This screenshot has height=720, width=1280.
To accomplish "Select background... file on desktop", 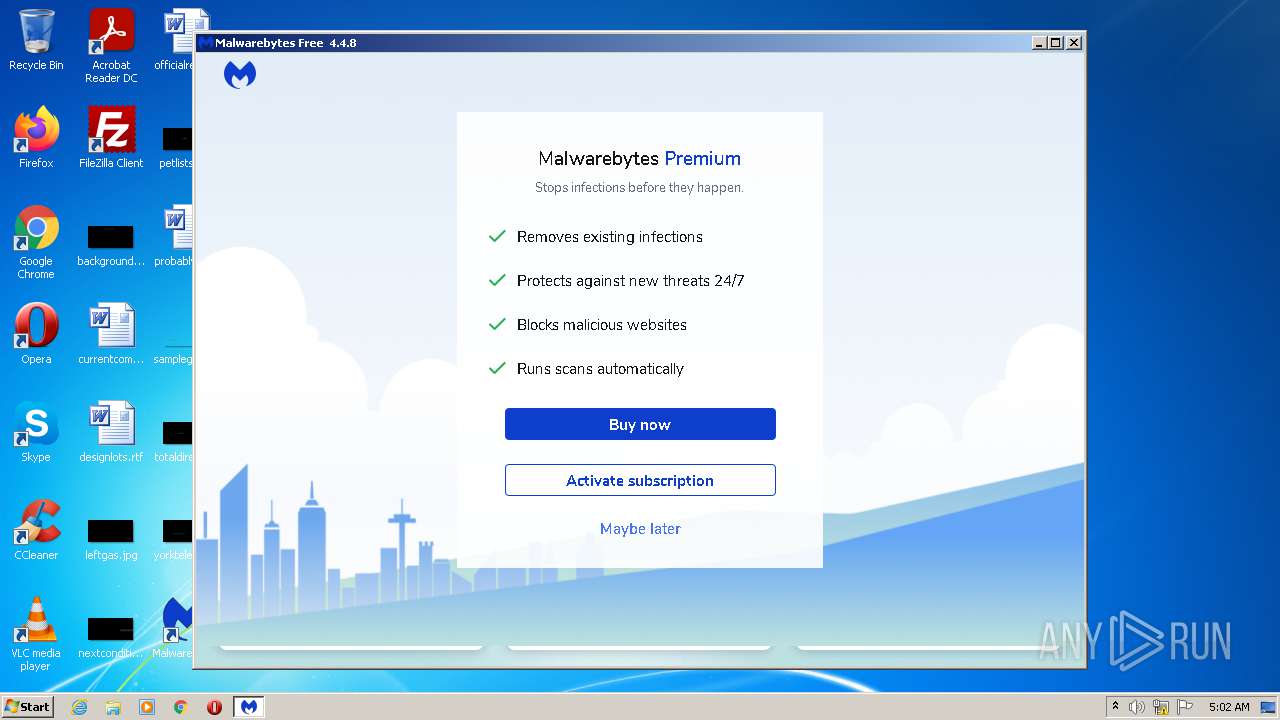I will tap(111, 244).
